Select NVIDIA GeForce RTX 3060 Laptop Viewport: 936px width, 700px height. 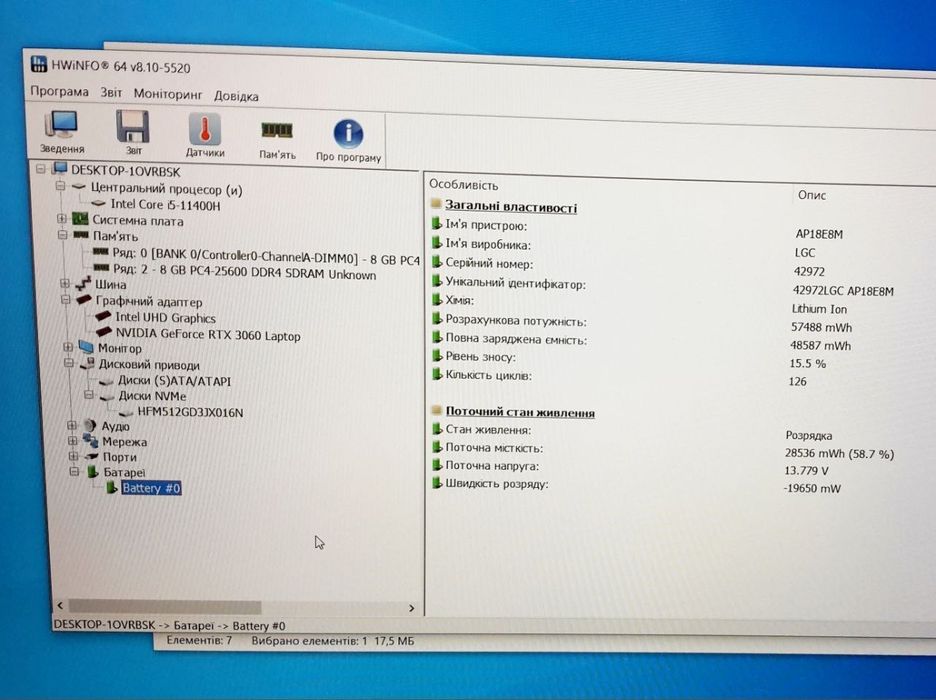[x=208, y=334]
